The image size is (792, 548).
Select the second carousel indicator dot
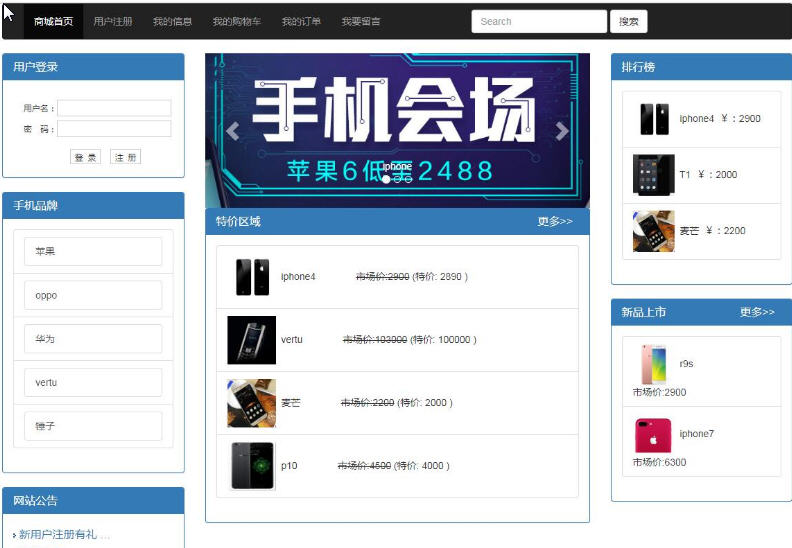pyautogui.click(x=398, y=179)
